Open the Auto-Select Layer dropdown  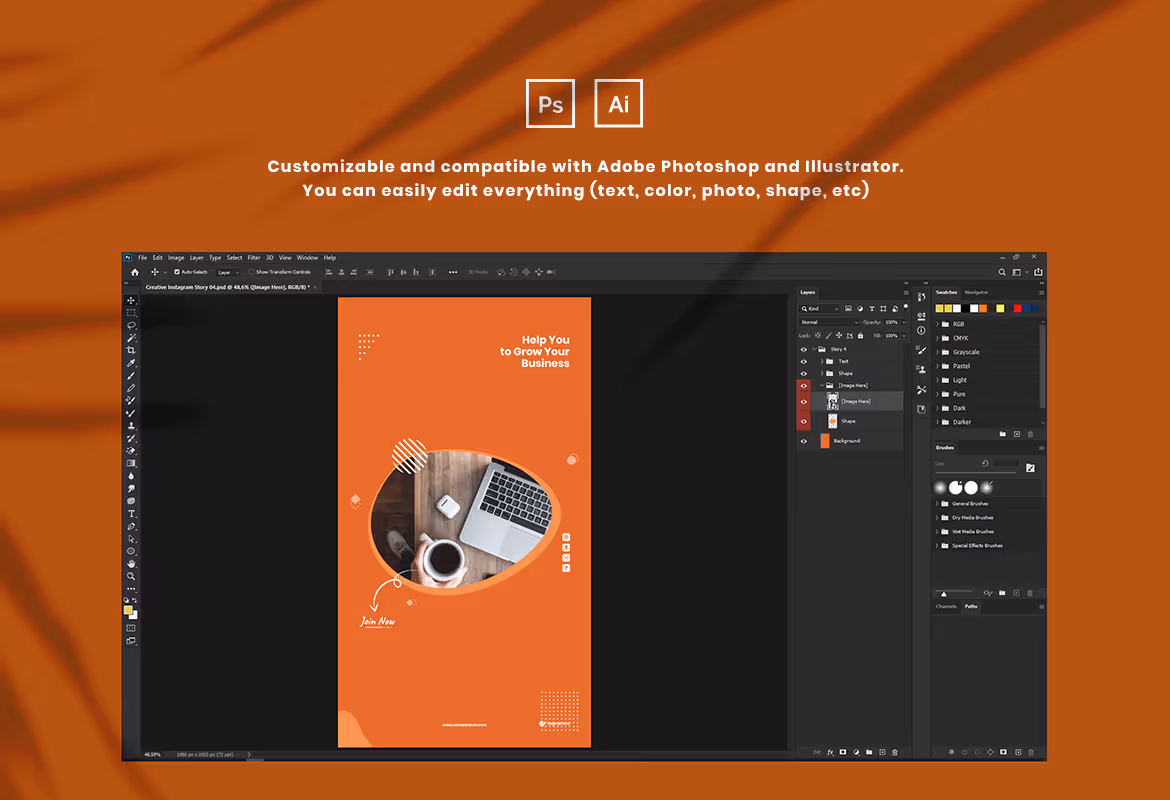228,272
